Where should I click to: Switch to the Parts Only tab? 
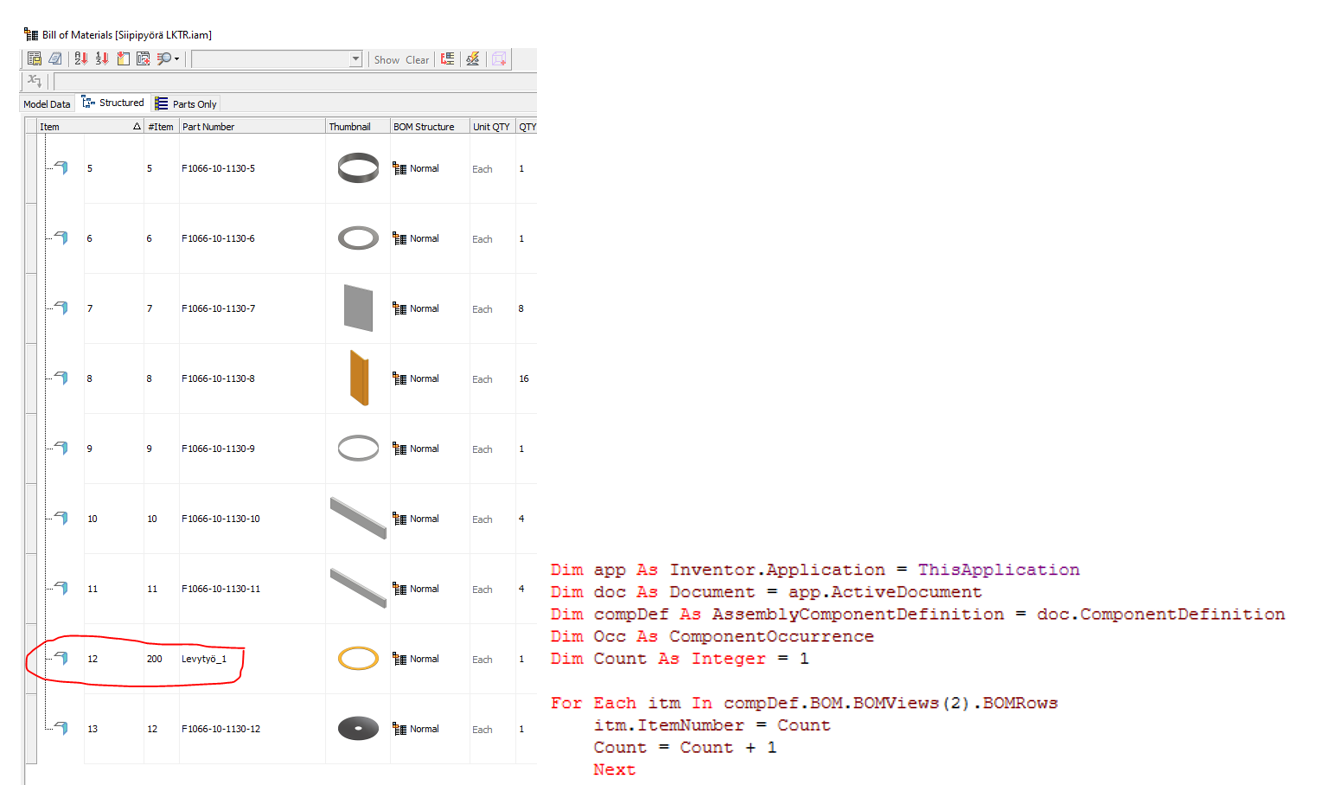coord(186,104)
